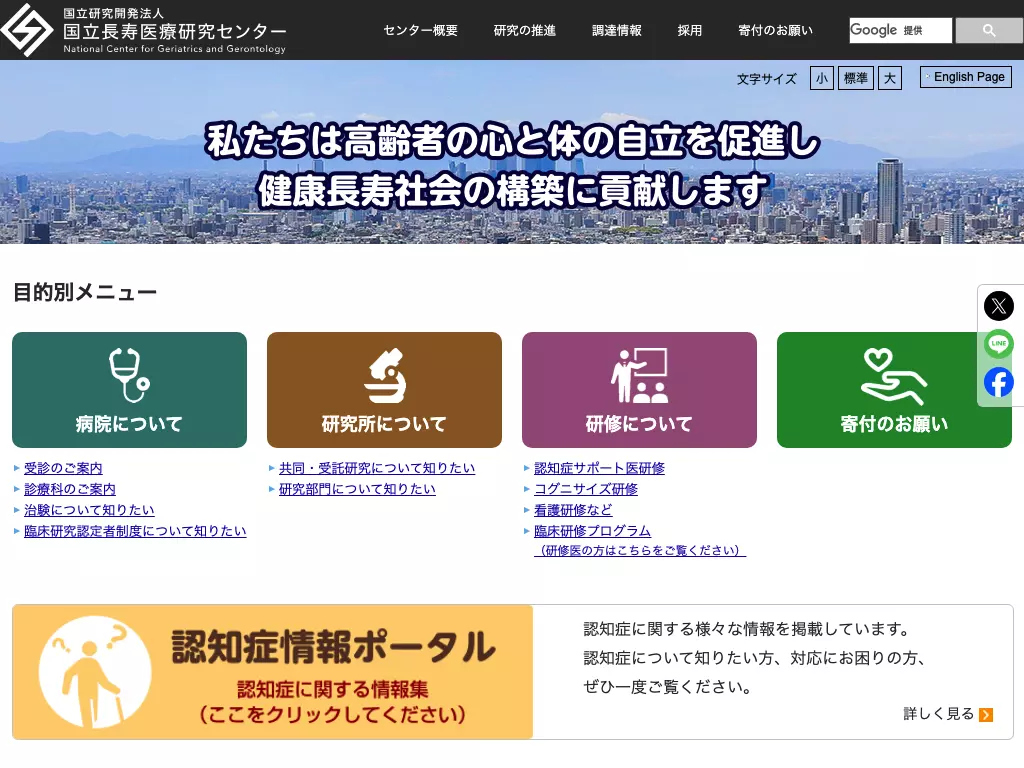Click the 詳しく見る link
The width and height of the screenshot is (1024, 768).
pos(938,714)
